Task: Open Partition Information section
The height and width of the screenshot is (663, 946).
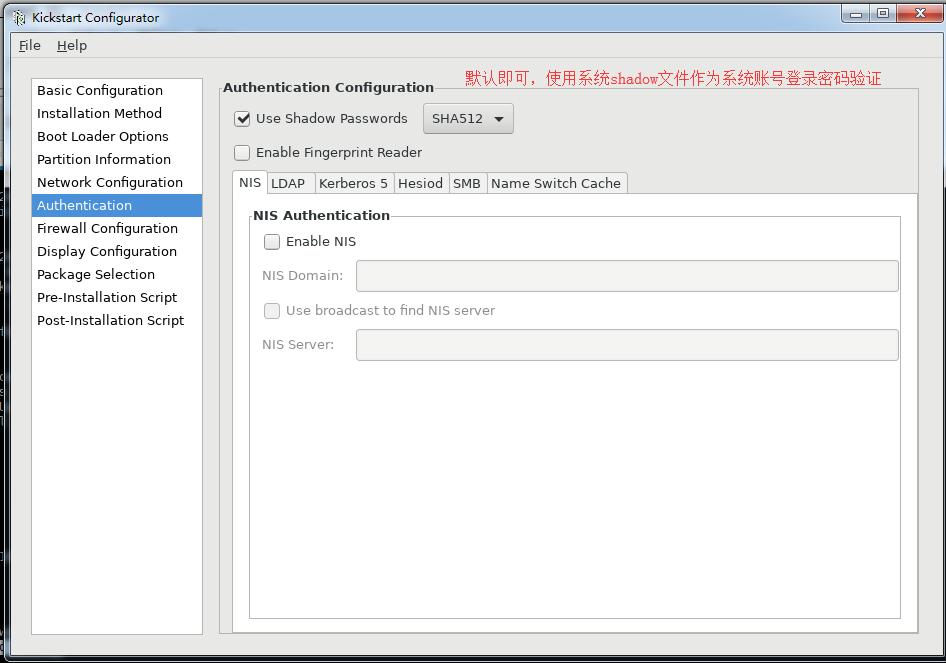Action: (117, 159)
